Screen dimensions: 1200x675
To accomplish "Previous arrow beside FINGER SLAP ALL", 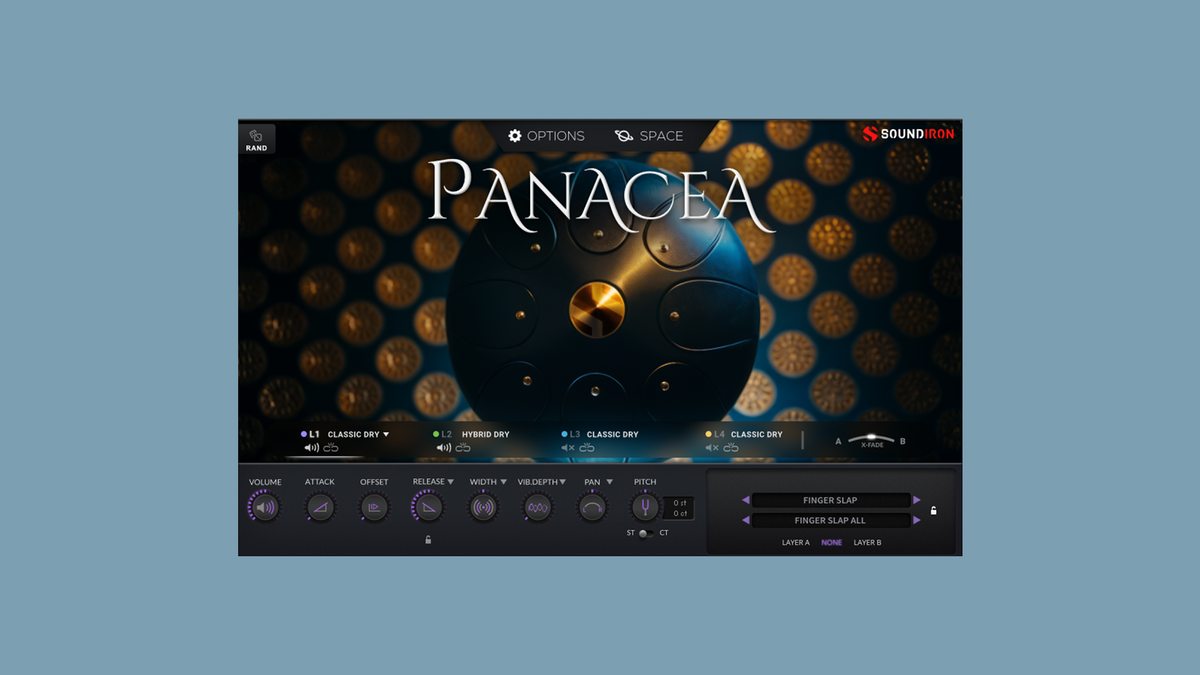I will coord(745,520).
